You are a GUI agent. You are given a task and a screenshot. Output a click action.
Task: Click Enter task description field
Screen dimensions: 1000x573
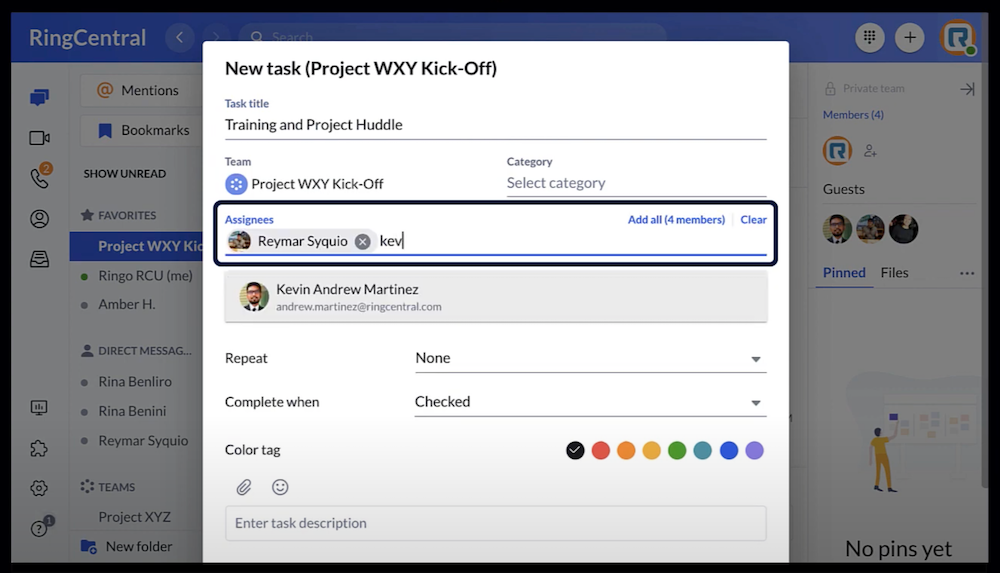496,523
